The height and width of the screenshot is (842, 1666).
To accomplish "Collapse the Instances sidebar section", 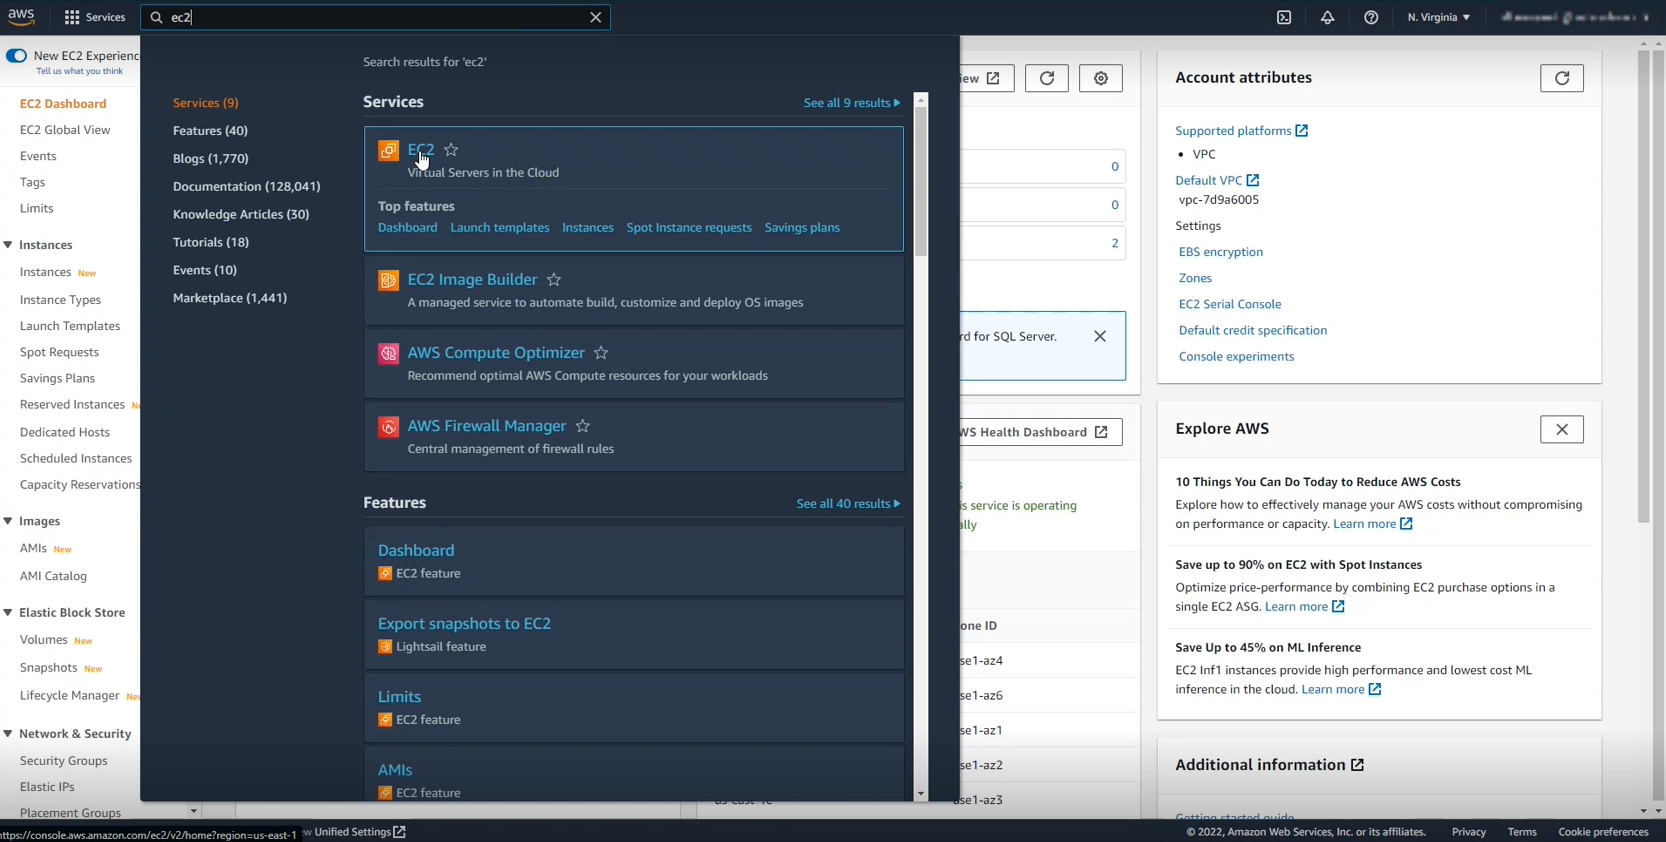I will [8, 245].
